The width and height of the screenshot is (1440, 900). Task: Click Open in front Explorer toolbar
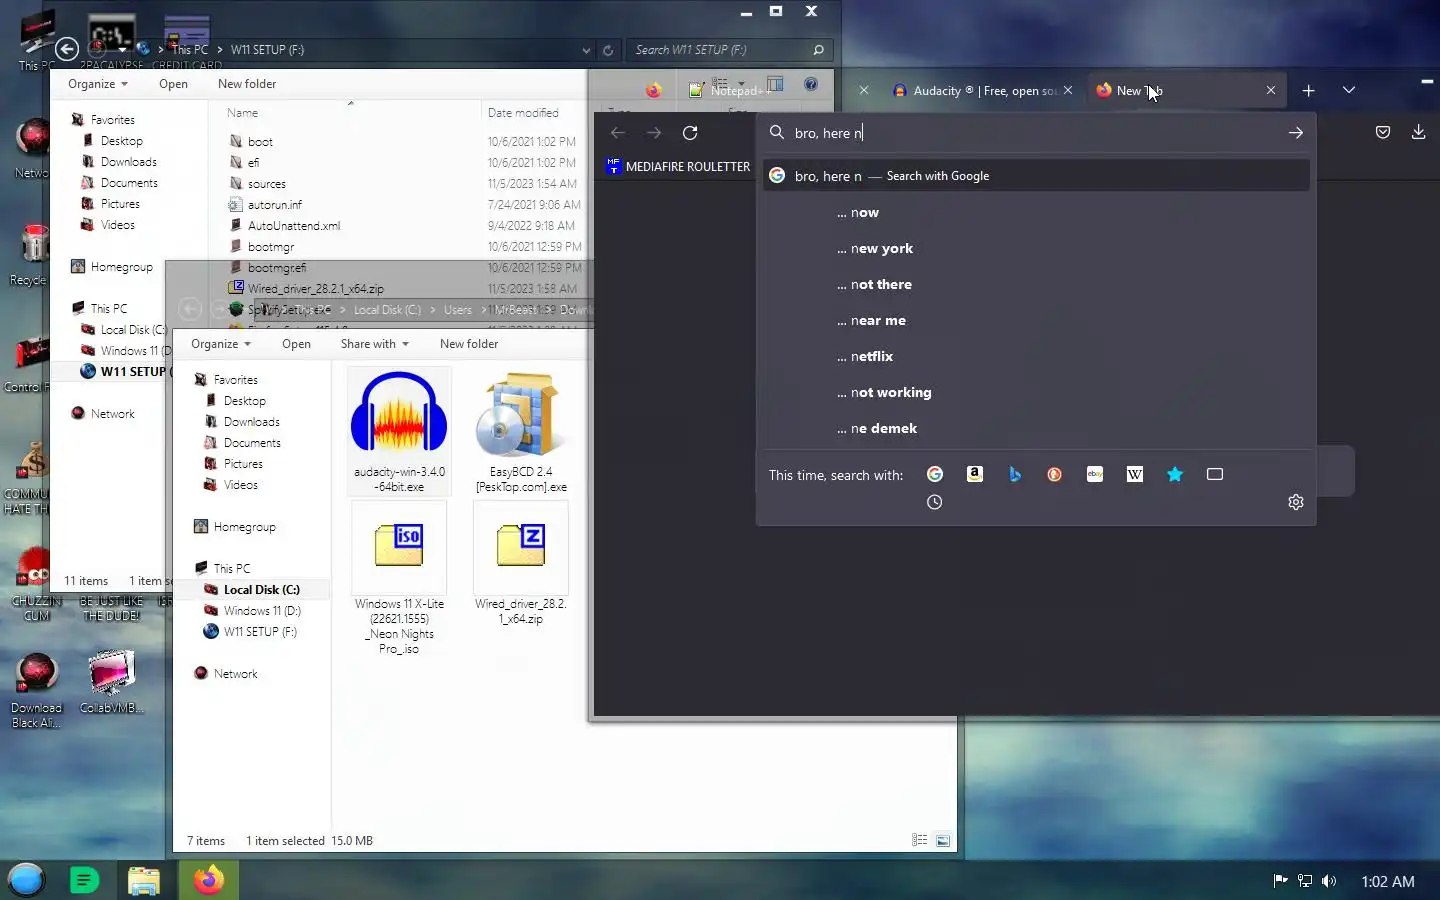[296, 344]
